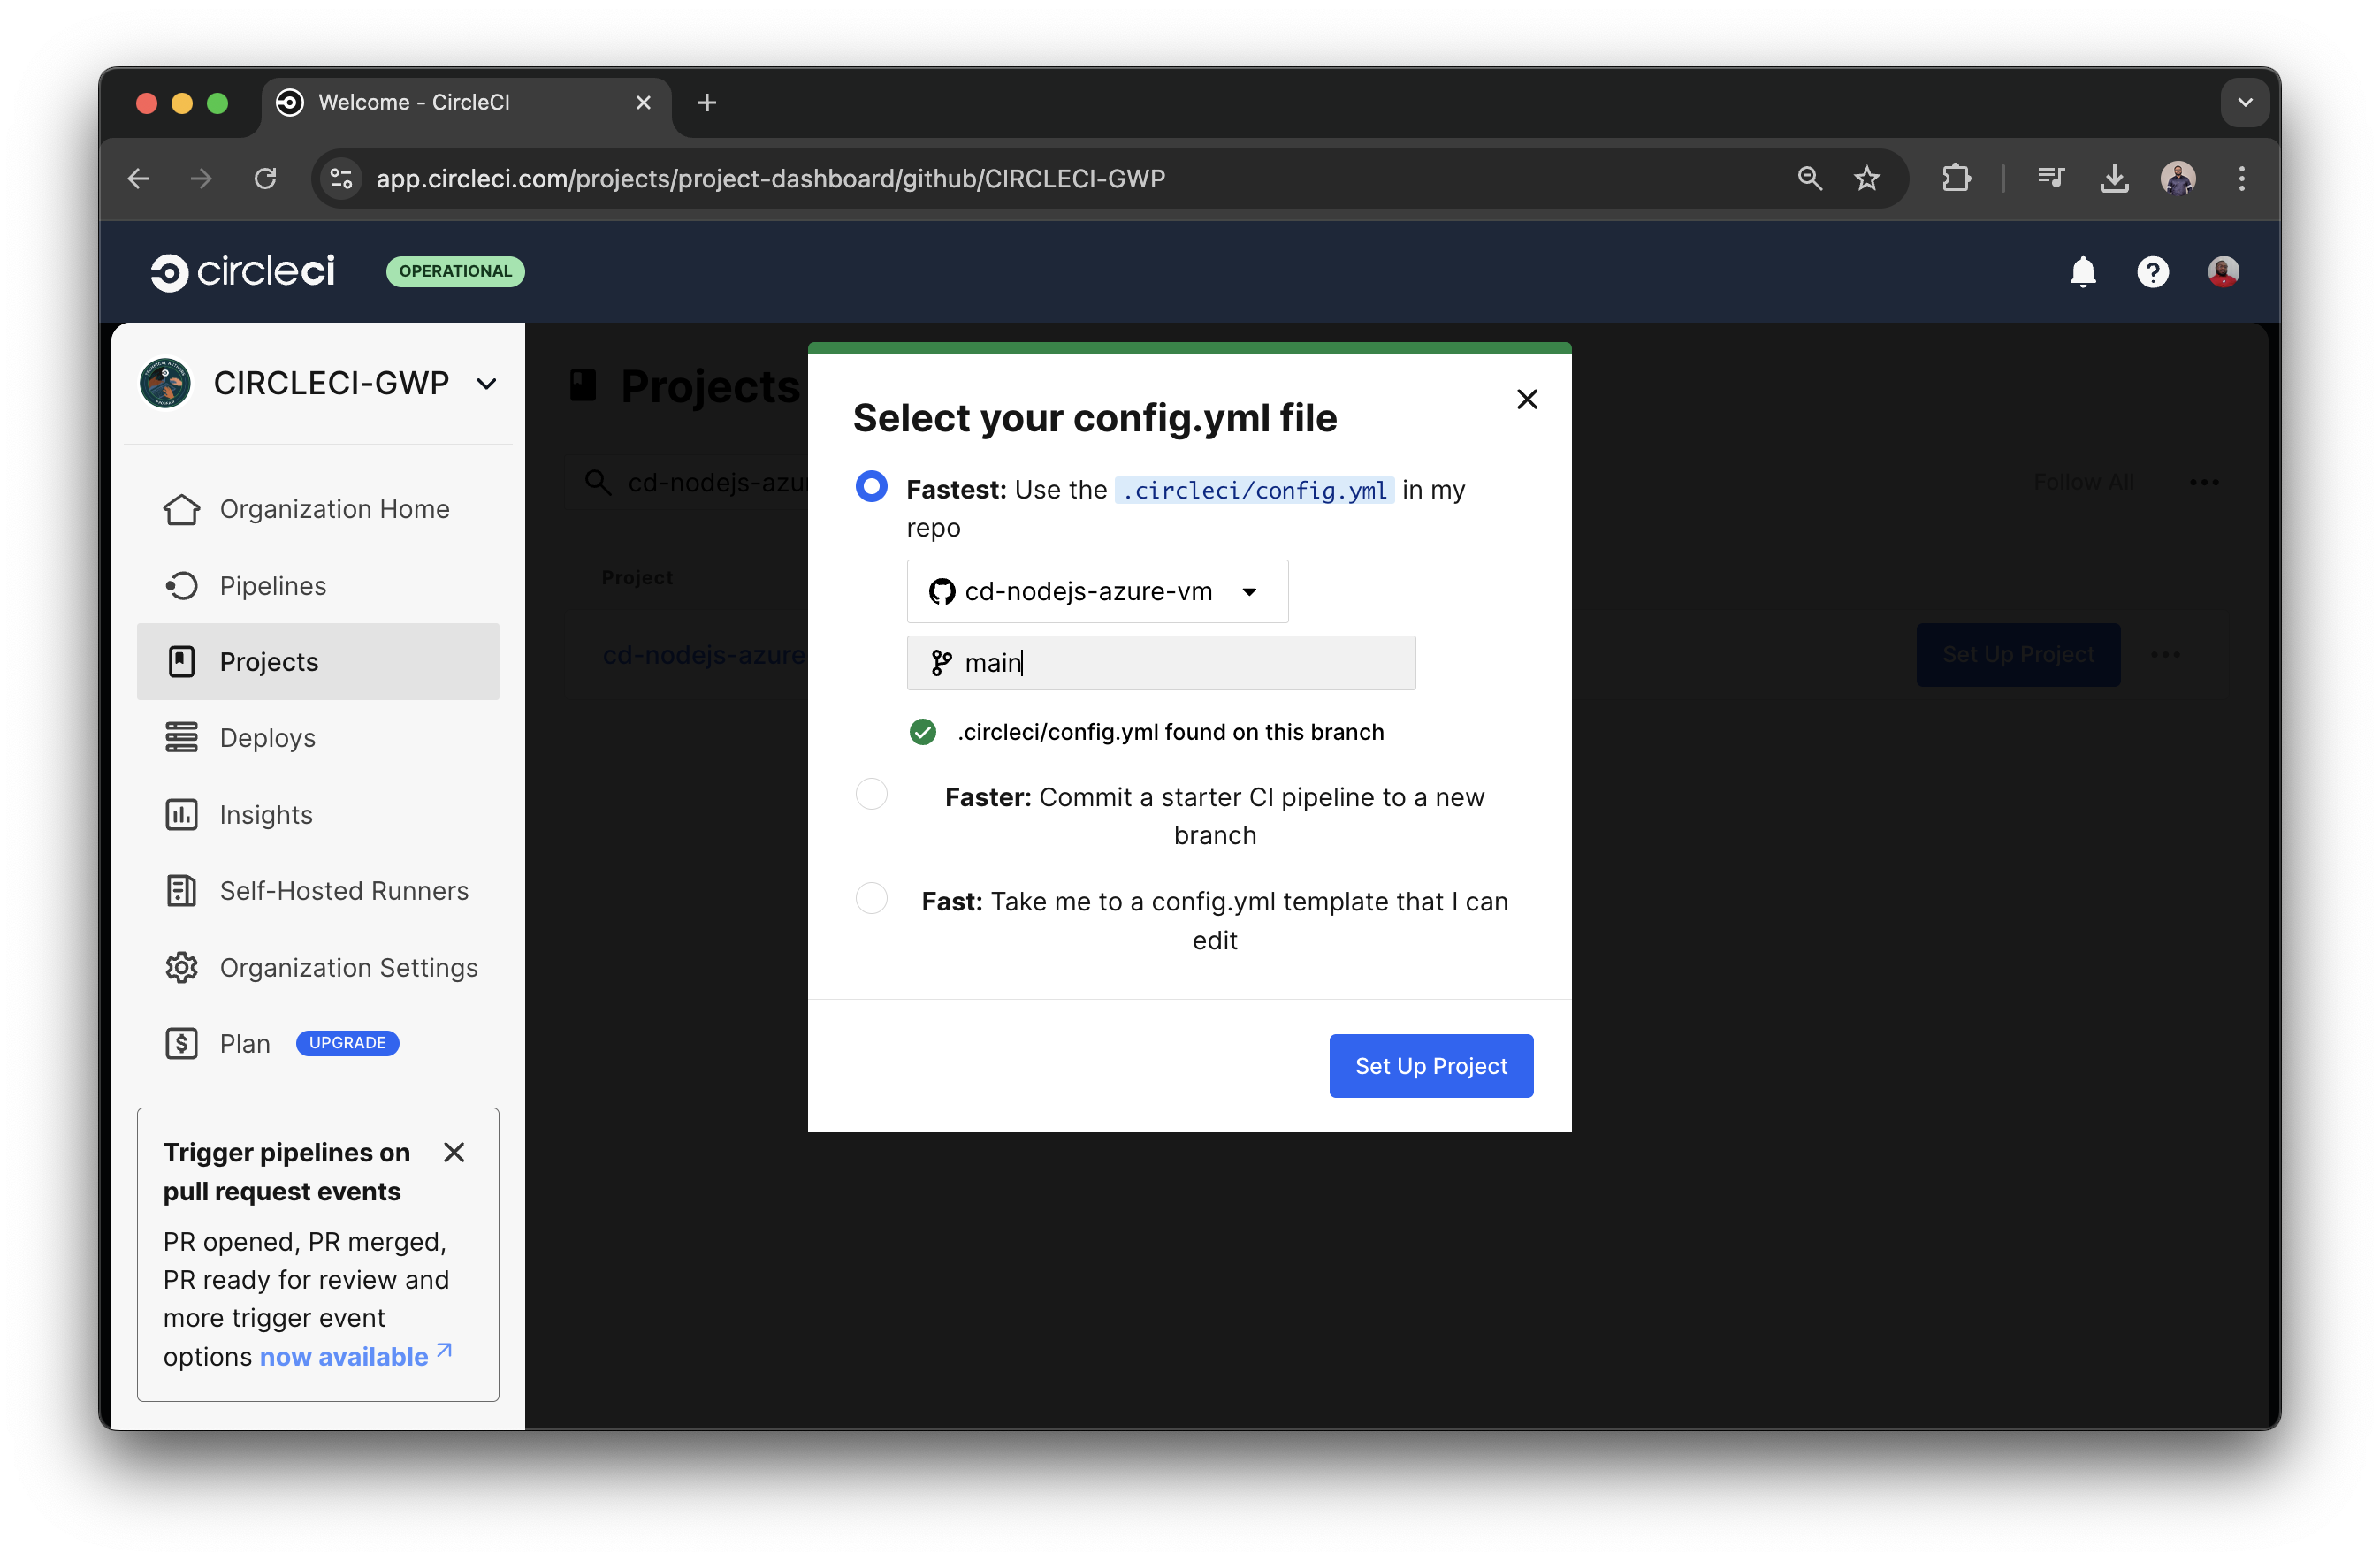Image resolution: width=2380 pixels, height=1561 pixels.
Task: Choose the Faster starter pipeline option
Action: [x=871, y=793]
